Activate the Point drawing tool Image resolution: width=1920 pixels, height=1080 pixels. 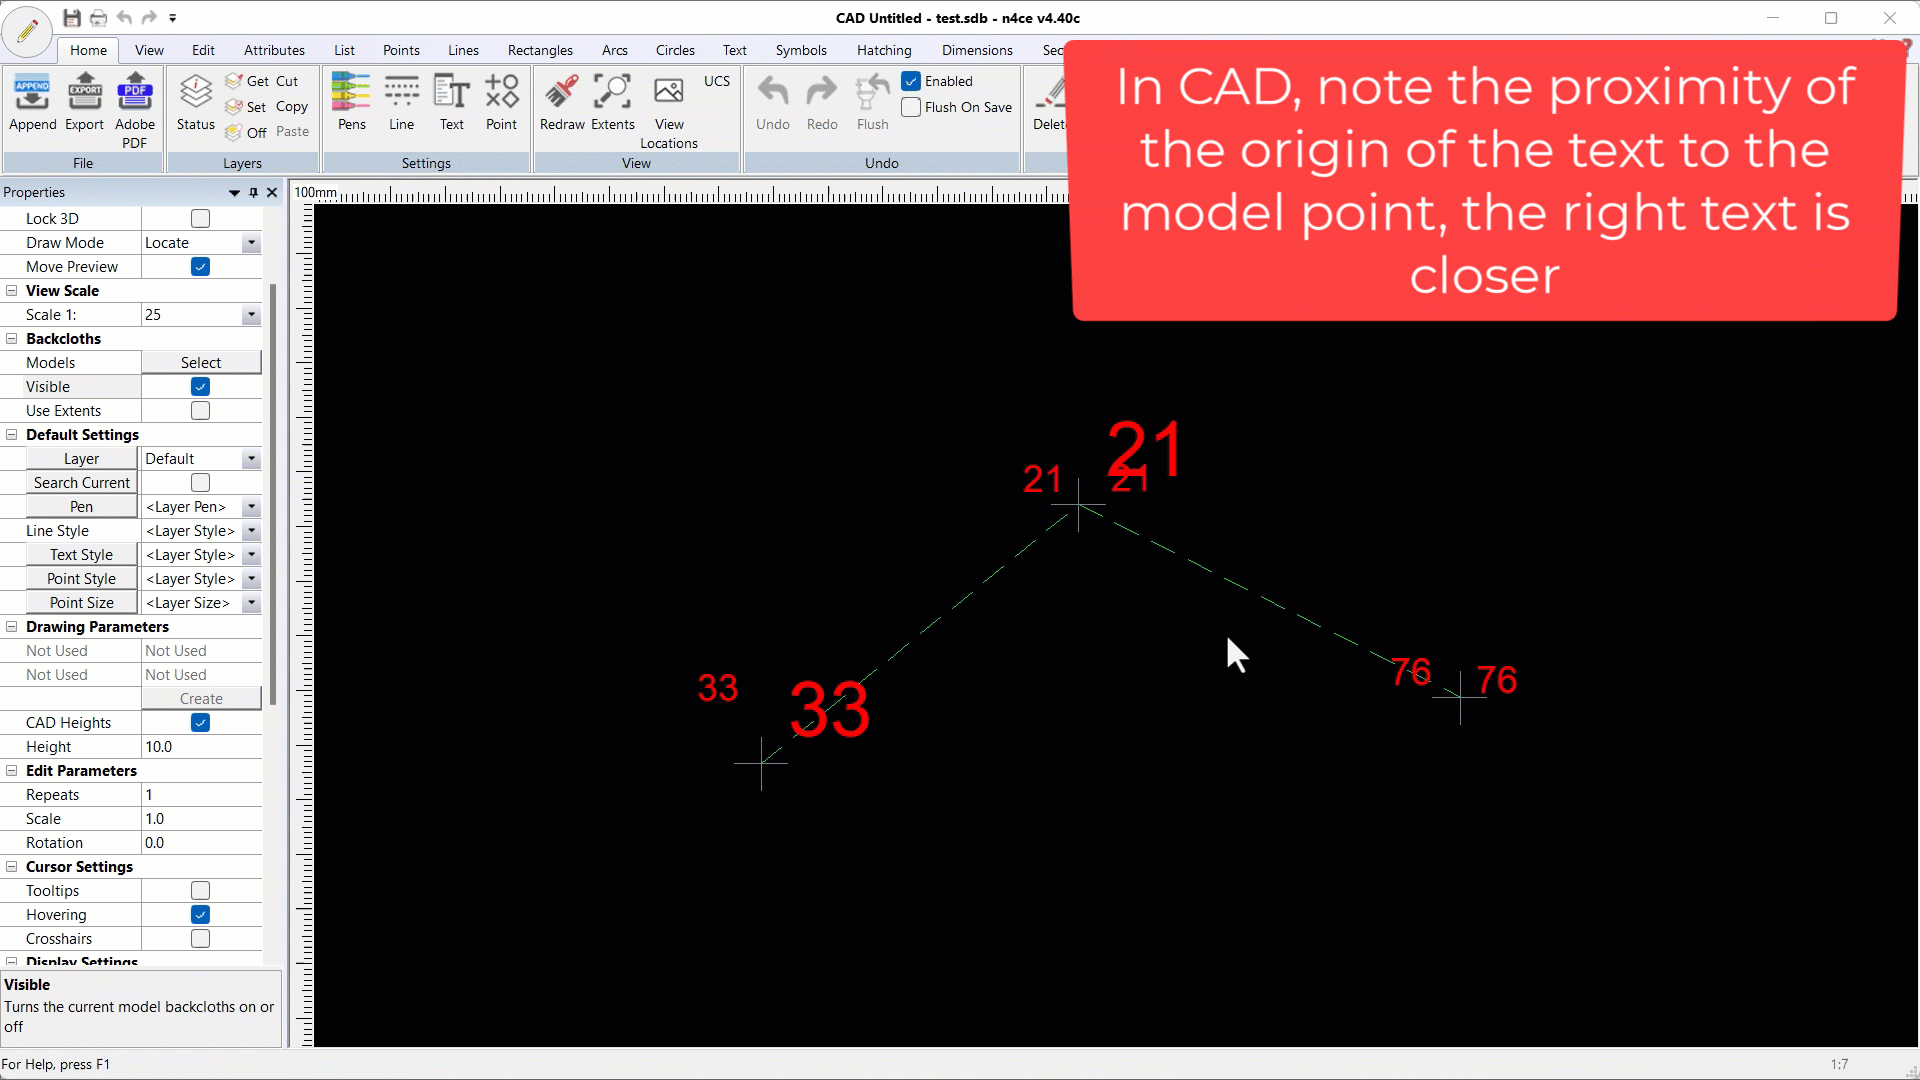click(x=502, y=100)
